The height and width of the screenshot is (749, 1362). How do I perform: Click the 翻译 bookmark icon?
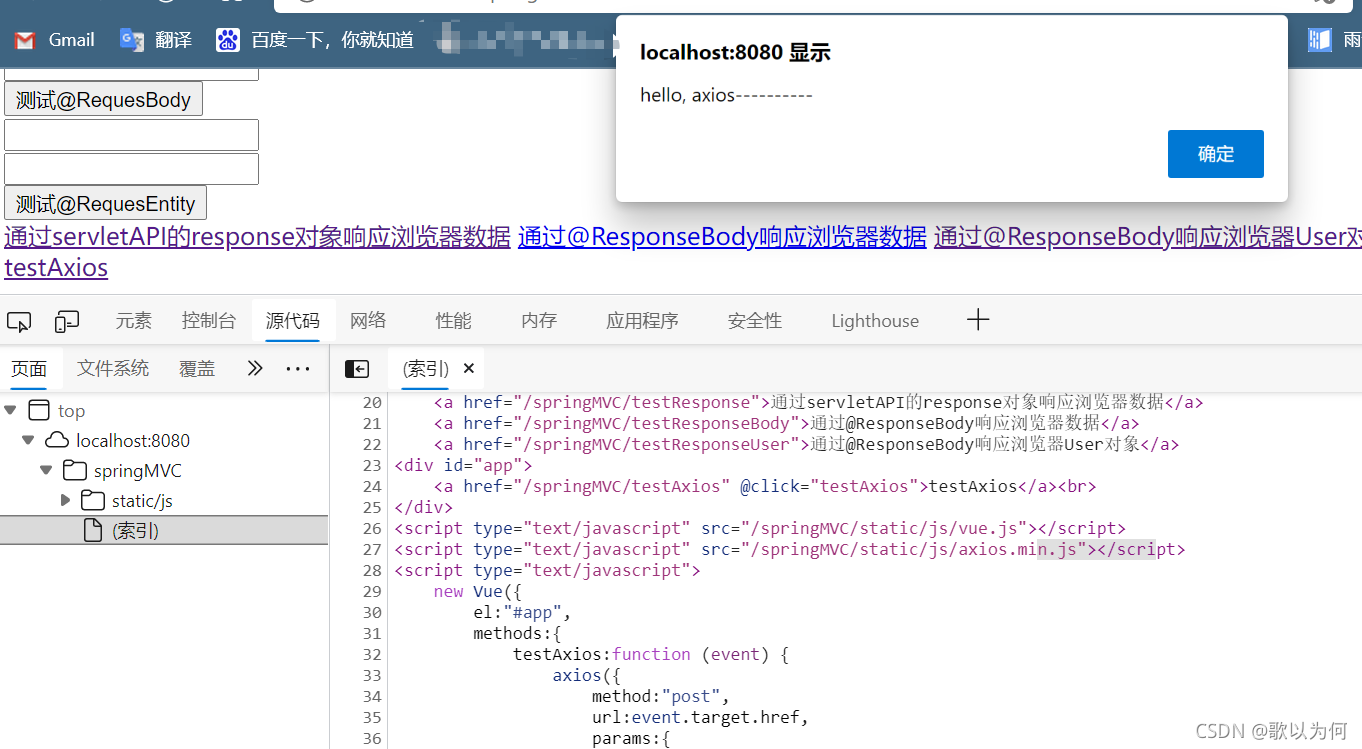coord(131,40)
